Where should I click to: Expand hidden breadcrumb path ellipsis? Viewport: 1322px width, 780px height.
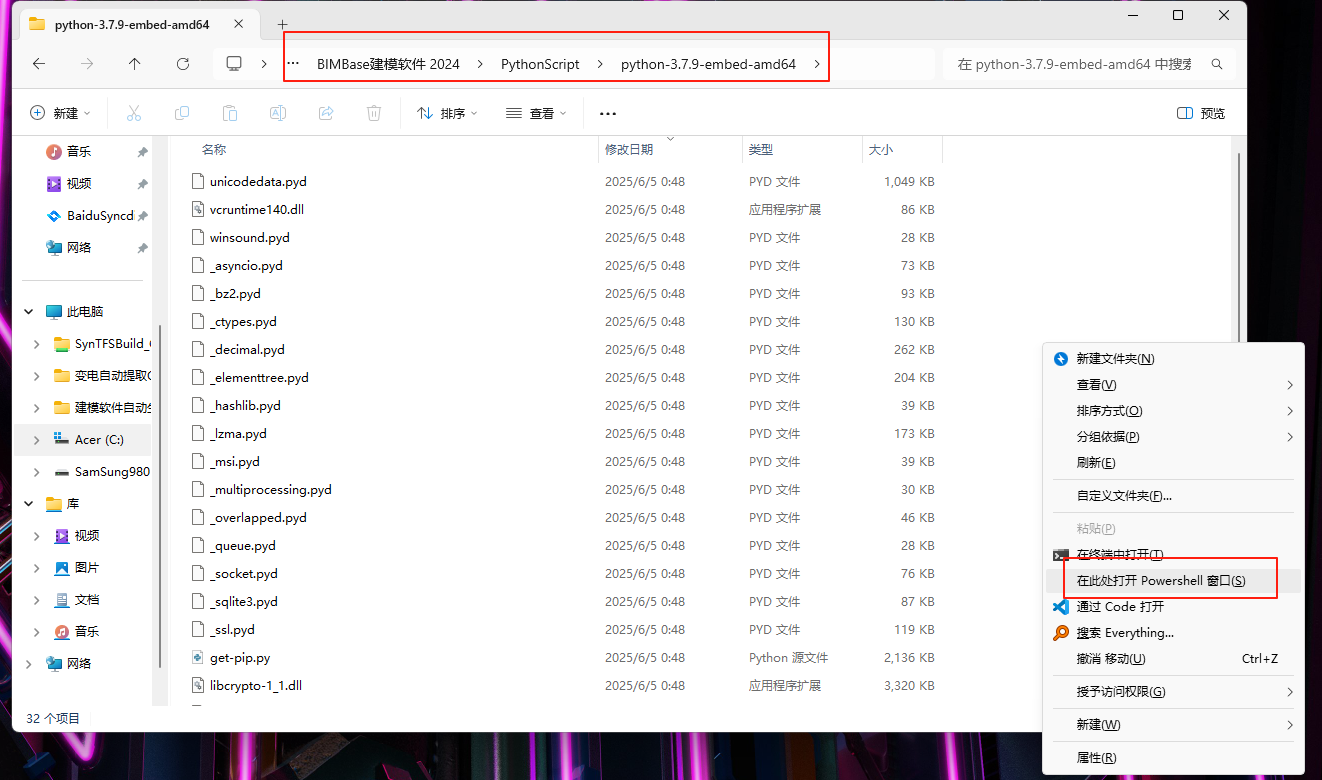[x=293, y=64]
